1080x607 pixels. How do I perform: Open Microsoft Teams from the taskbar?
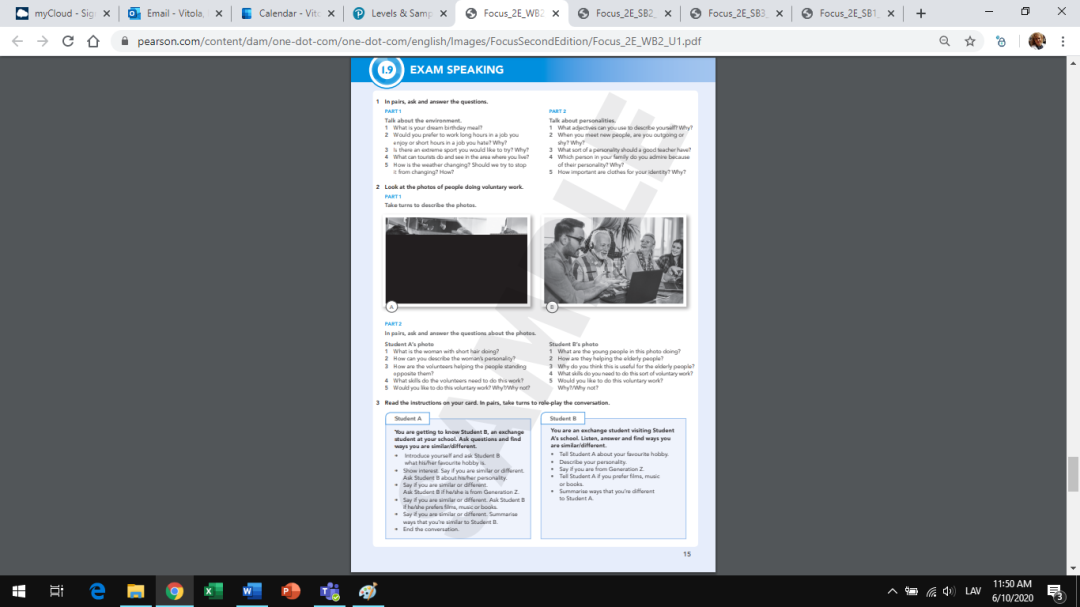tap(329, 591)
